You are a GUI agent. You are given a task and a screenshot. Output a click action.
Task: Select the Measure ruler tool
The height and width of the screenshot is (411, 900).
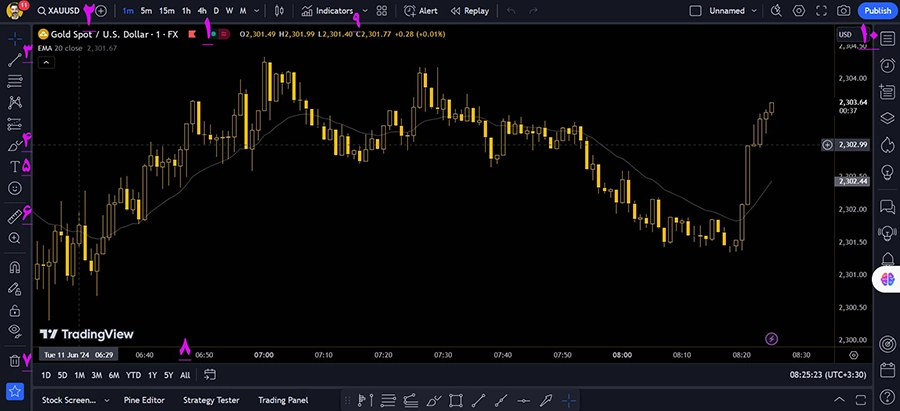click(x=14, y=216)
